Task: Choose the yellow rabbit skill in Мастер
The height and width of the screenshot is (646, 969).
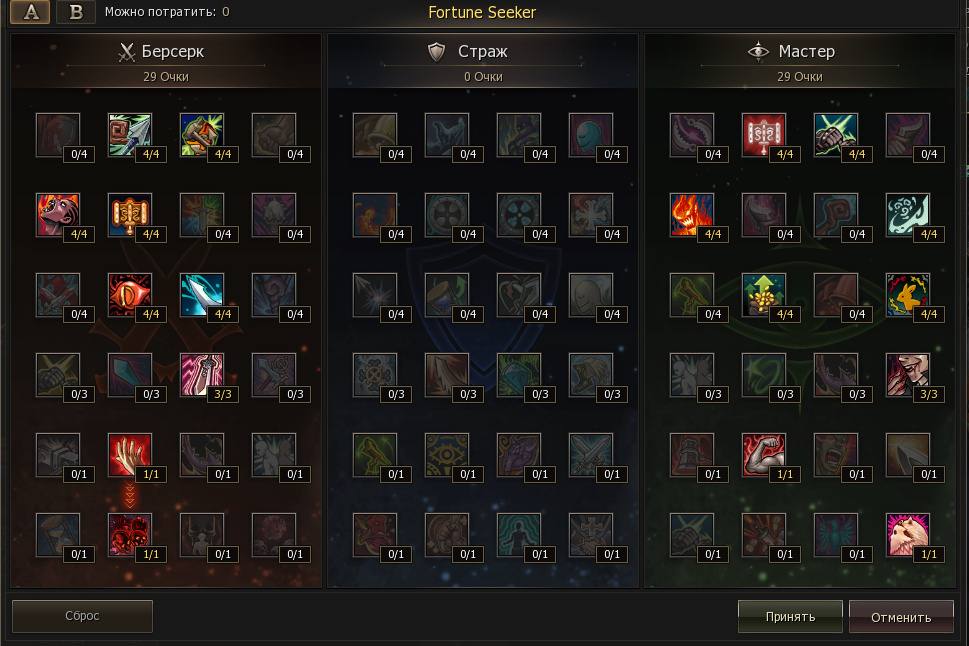Action: click(908, 295)
